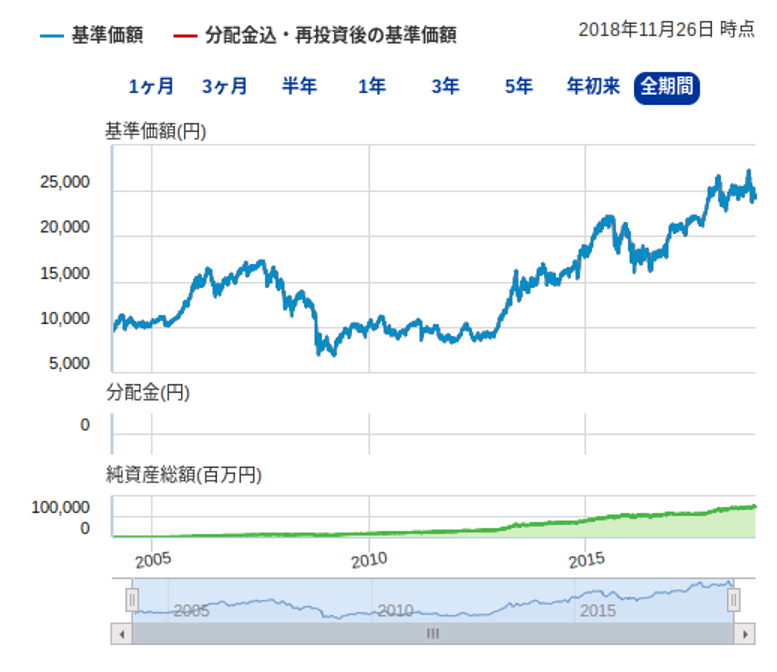
Task: Show the 半年 period chart
Action: pyautogui.click(x=299, y=87)
